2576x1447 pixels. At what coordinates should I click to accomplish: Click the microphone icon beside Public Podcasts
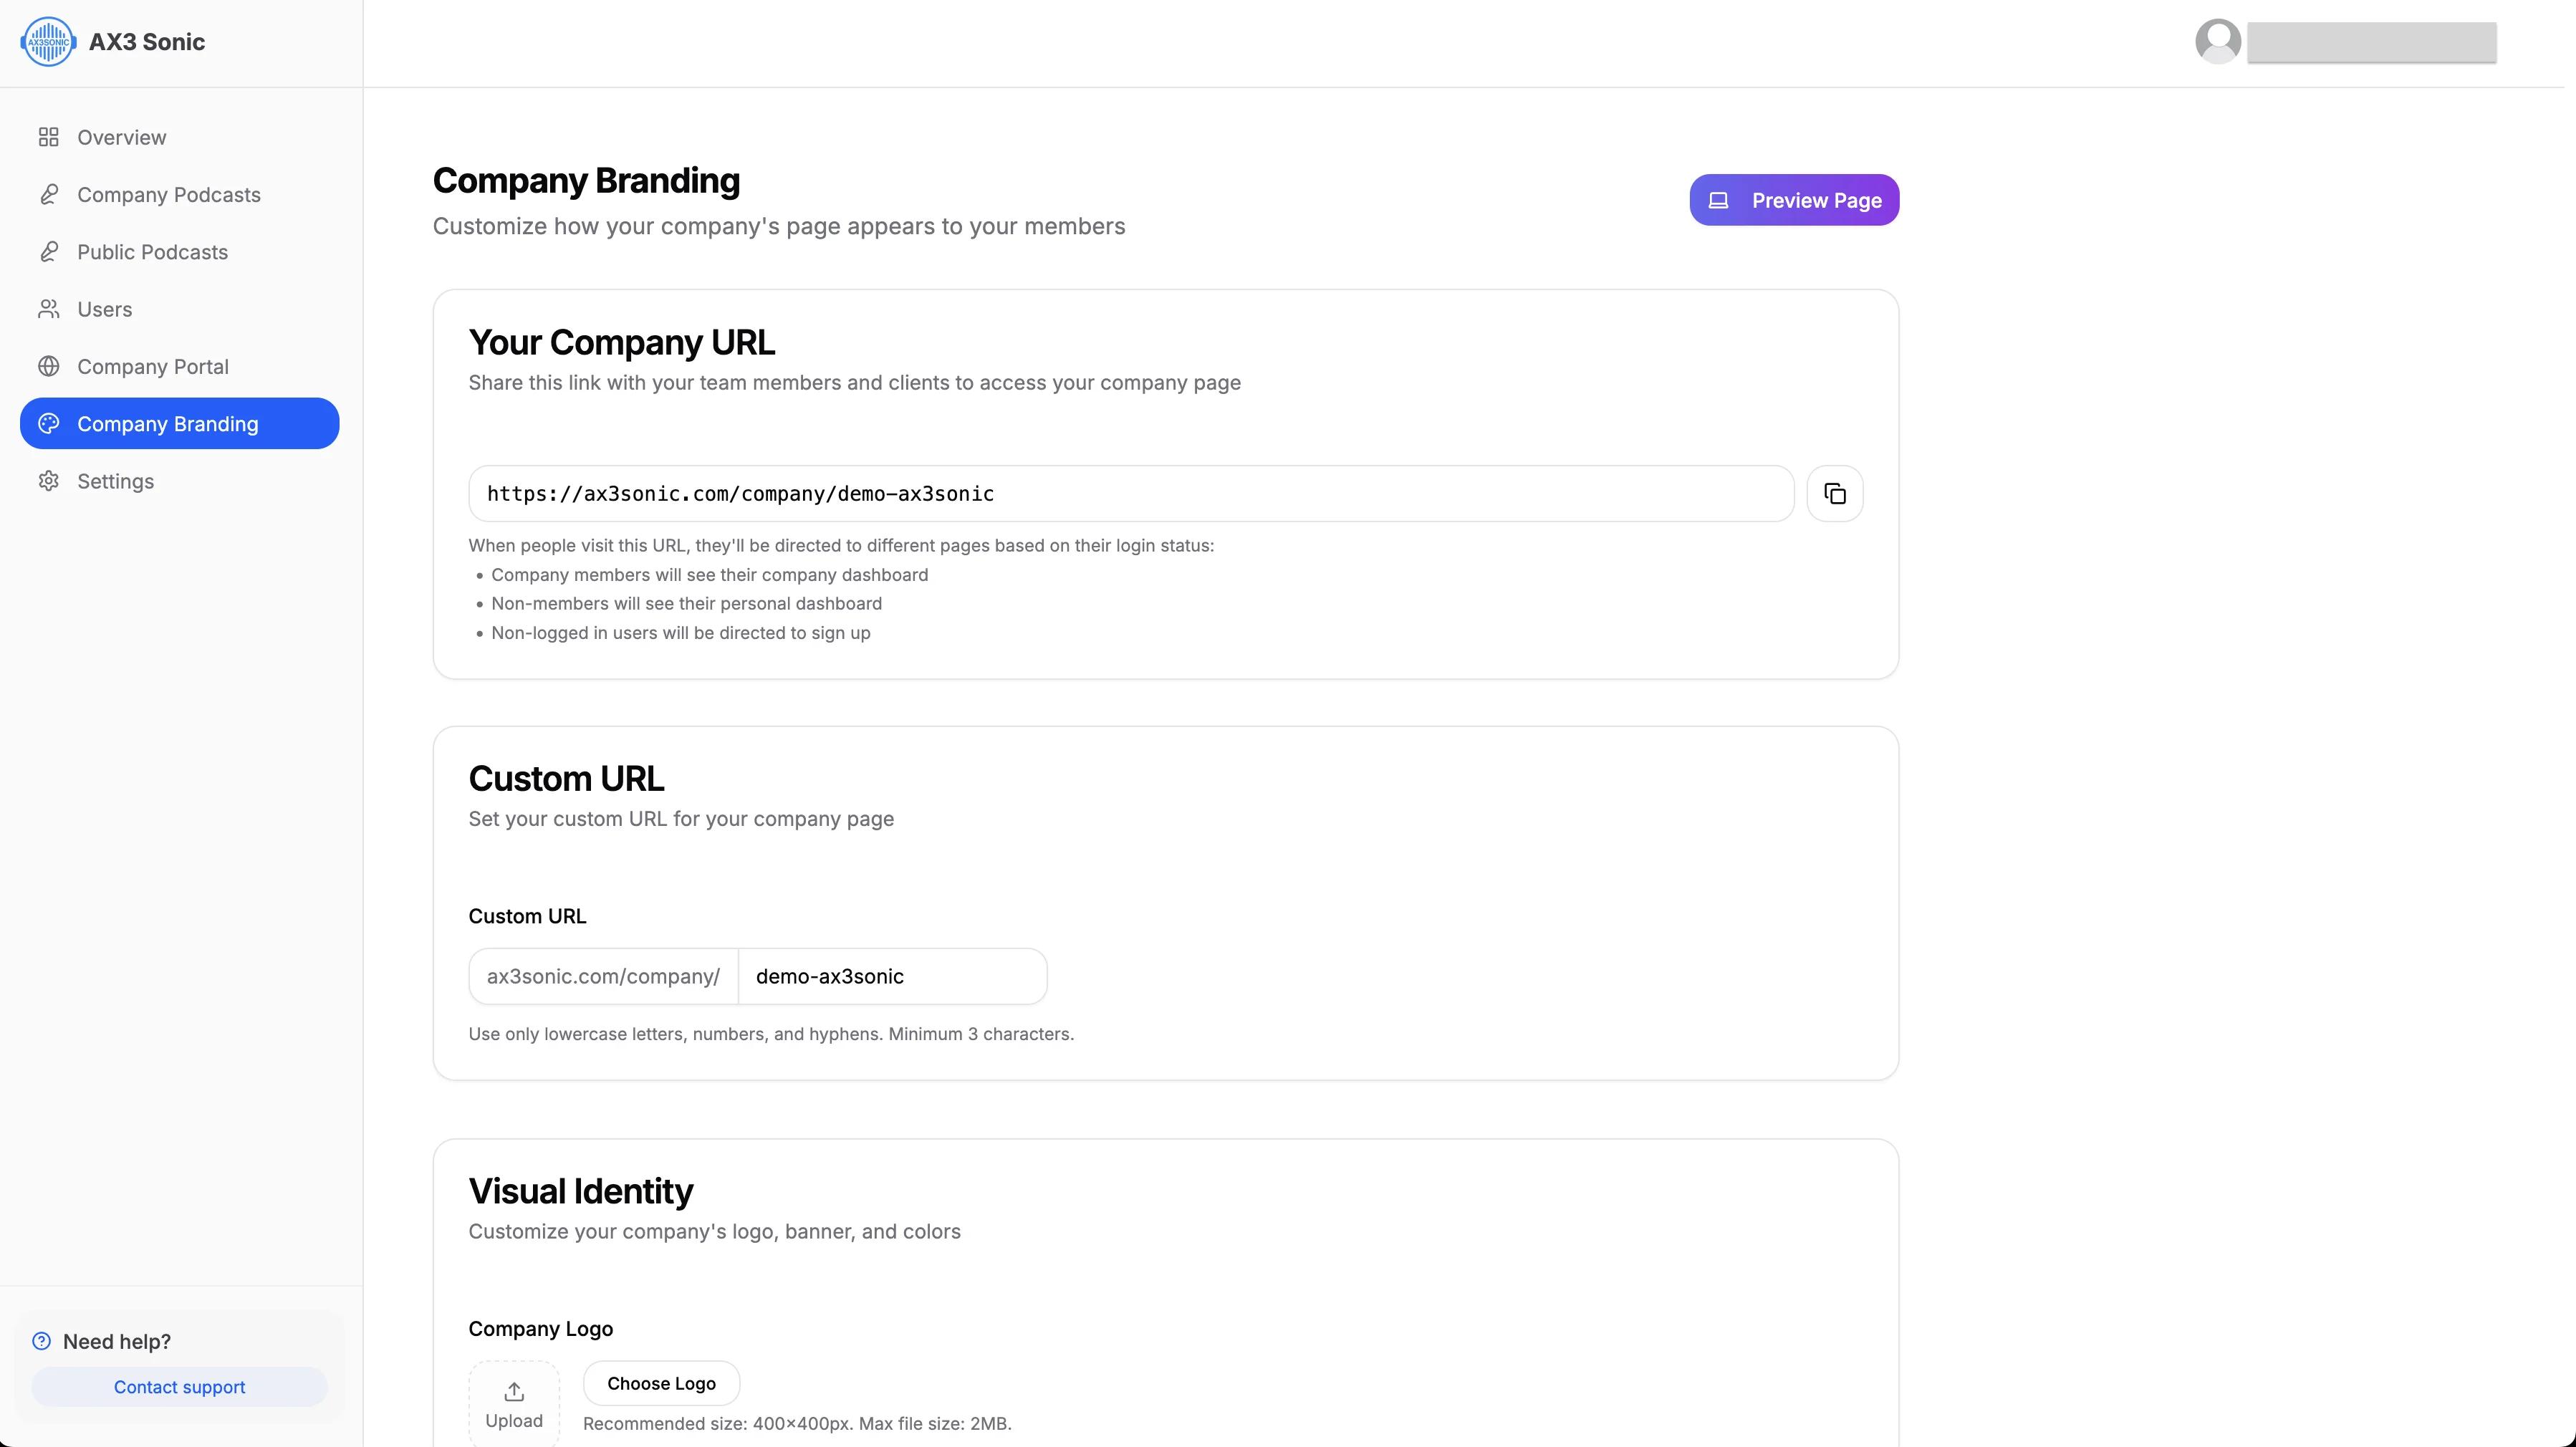[48, 252]
